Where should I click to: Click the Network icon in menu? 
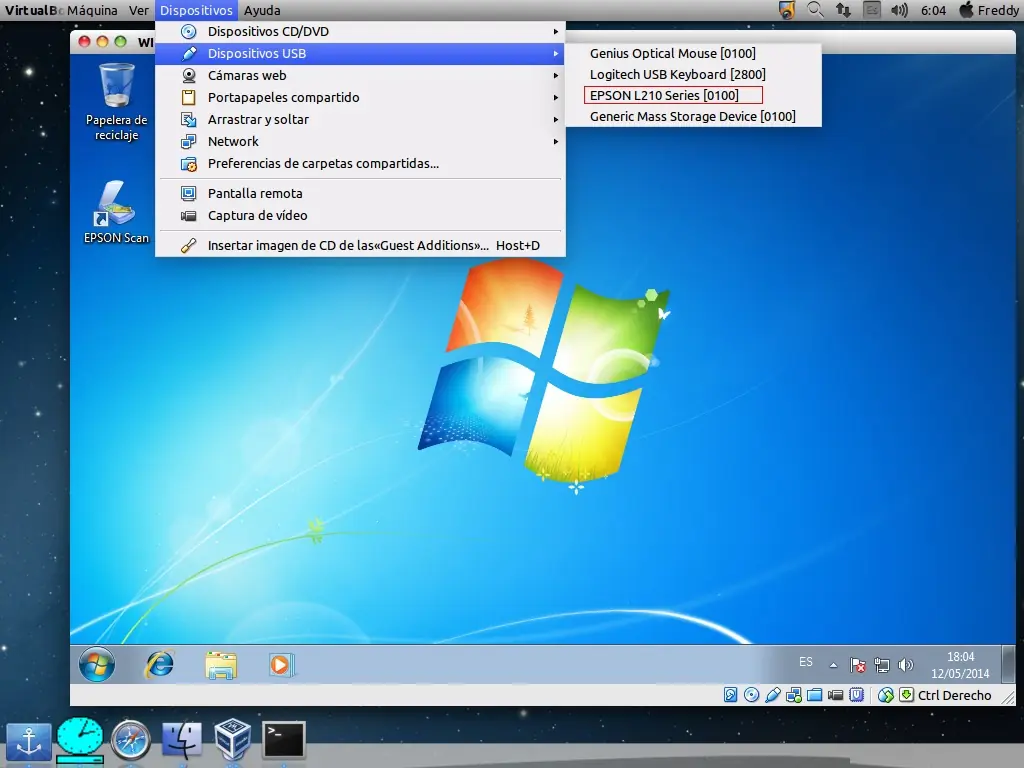(x=189, y=142)
